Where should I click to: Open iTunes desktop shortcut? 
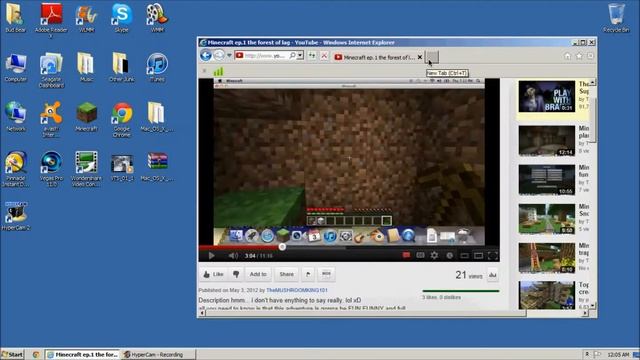[157, 67]
